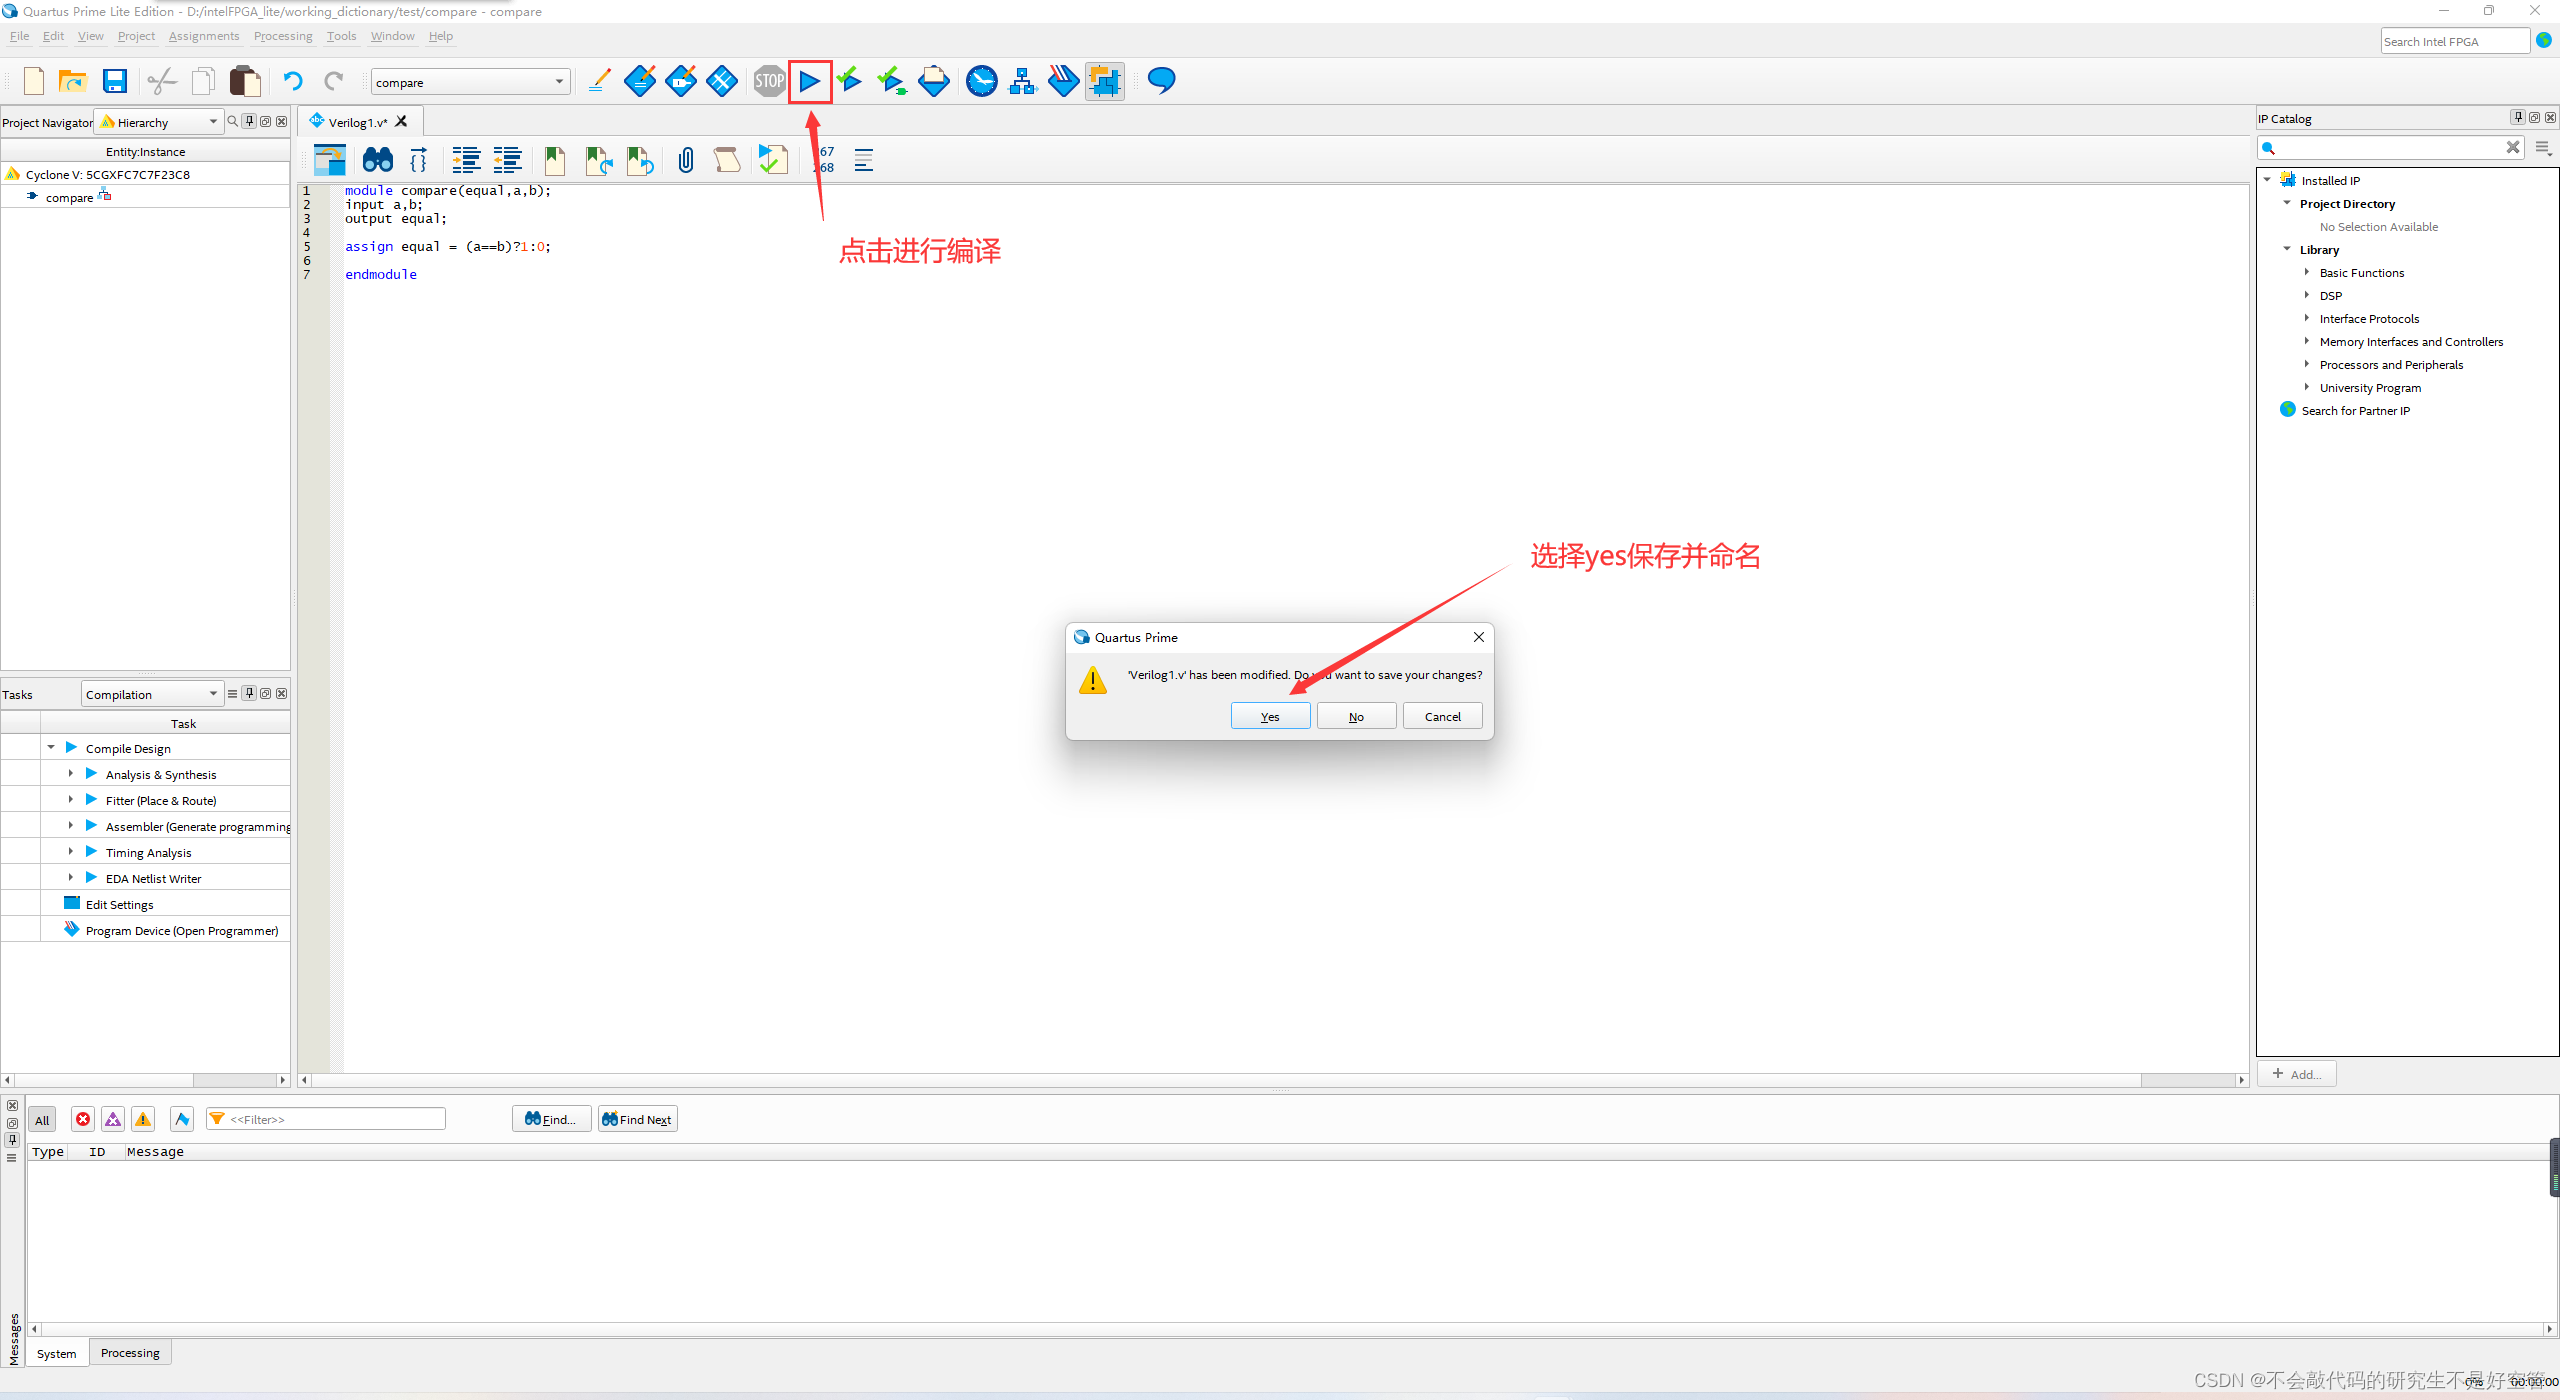Click the Timing Analyzer clock icon
The width and height of the screenshot is (2560, 1400).
(x=981, y=81)
